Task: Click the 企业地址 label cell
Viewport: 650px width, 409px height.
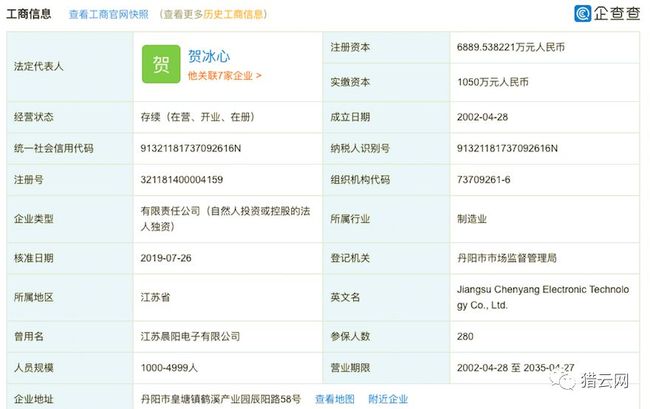Action: [70, 397]
